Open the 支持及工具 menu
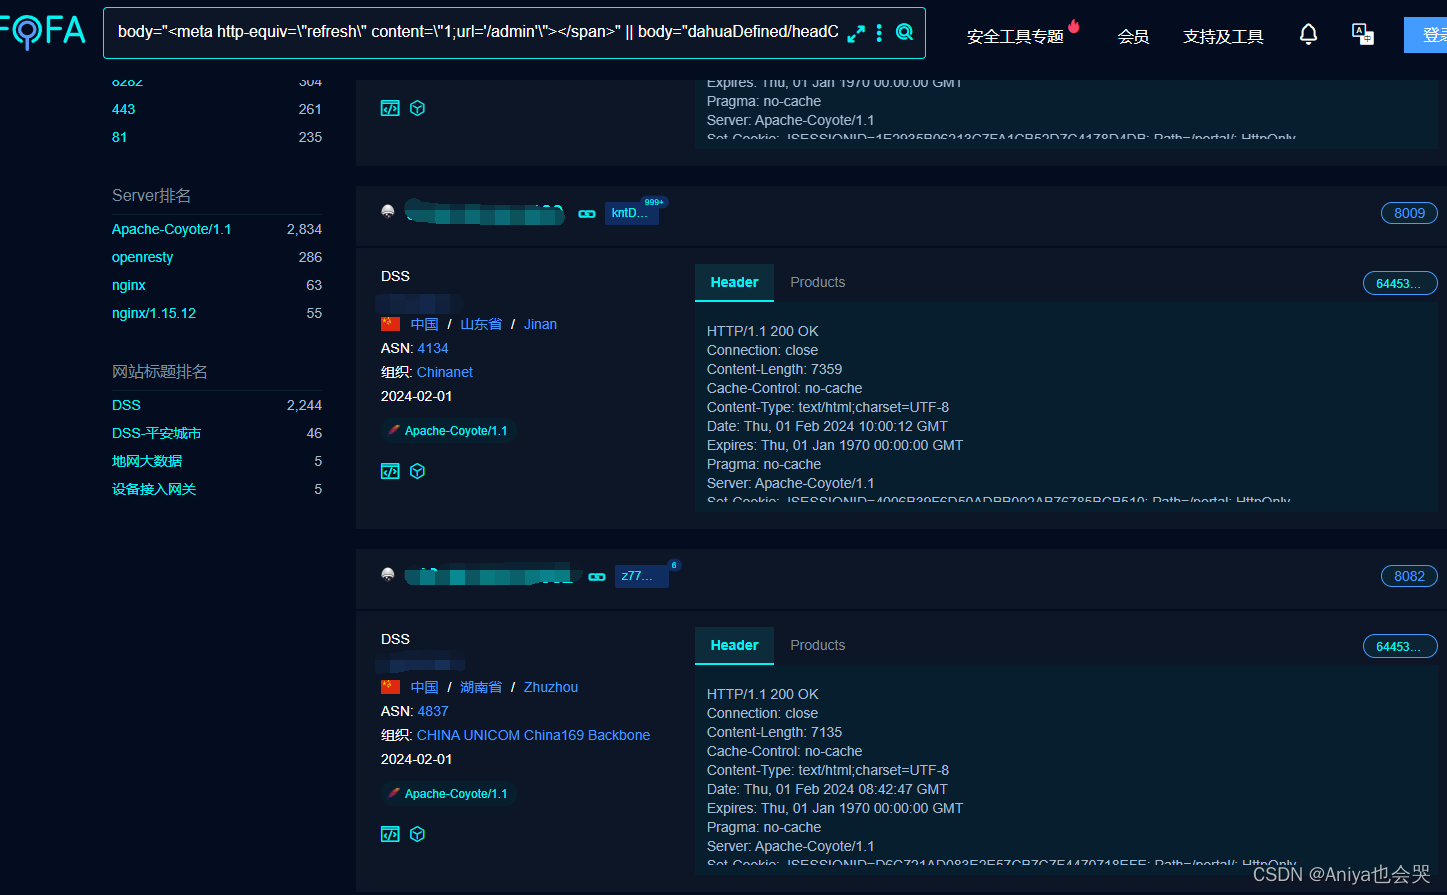Viewport: 1447px width, 895px height. coord(1223,37)
